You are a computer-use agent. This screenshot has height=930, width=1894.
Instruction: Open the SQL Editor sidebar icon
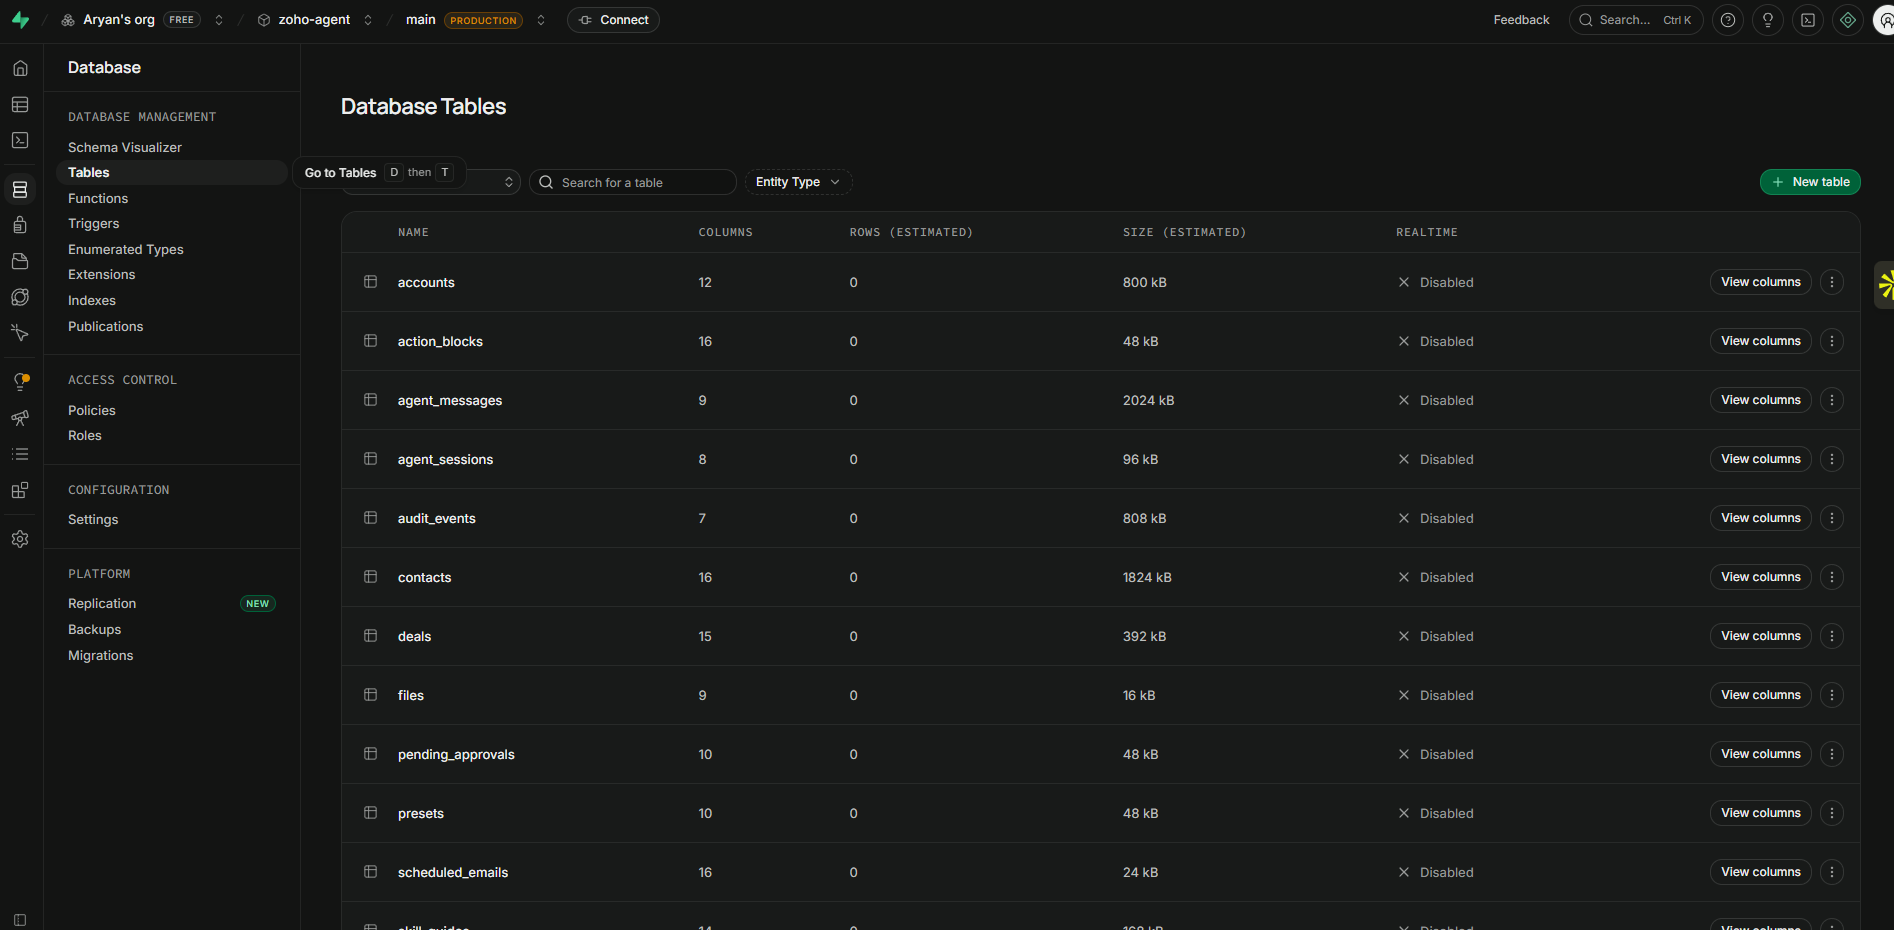click(20, 141)
